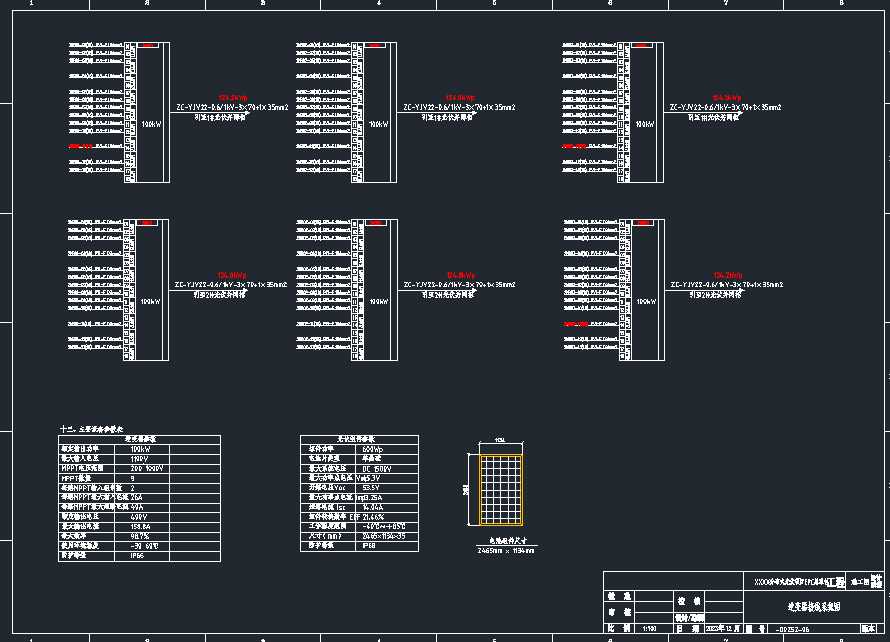Click the top-left 100kW inverter block
The image size is (890, 642).
[x=151, y=124]
